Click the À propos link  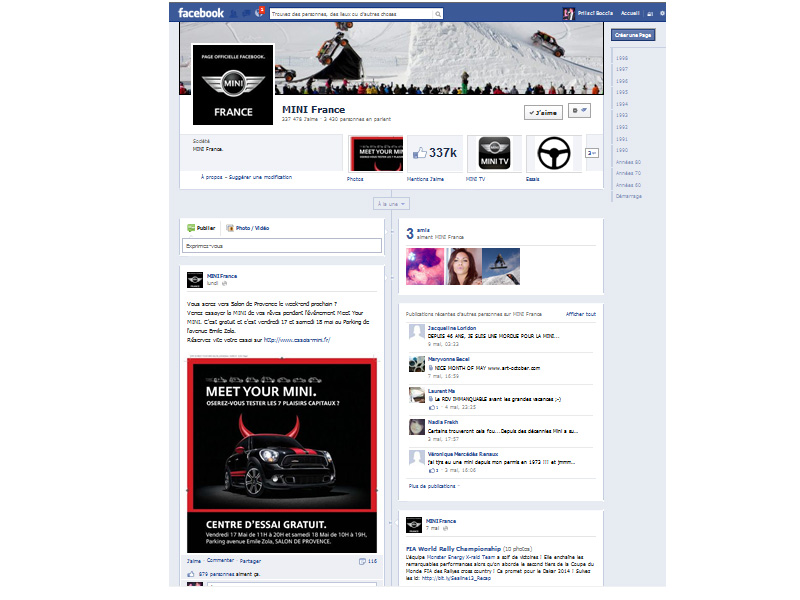click(x=211, y=177)
